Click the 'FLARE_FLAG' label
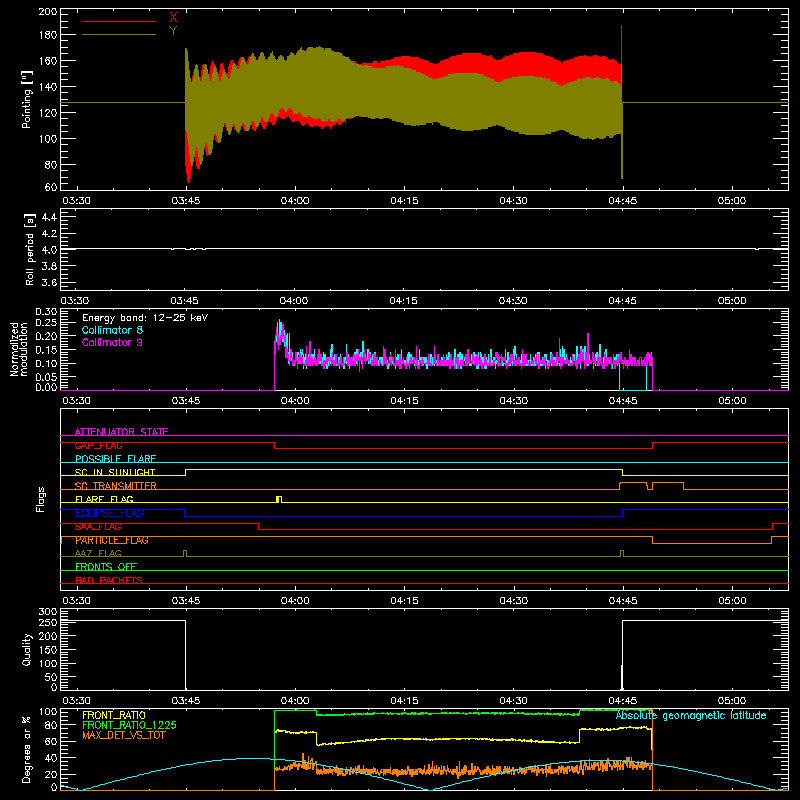This screenshot has height=800, width=800. (104, 499)
